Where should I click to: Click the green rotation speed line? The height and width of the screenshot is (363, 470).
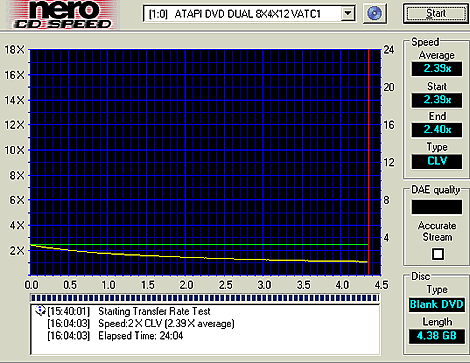coord(199,245)
